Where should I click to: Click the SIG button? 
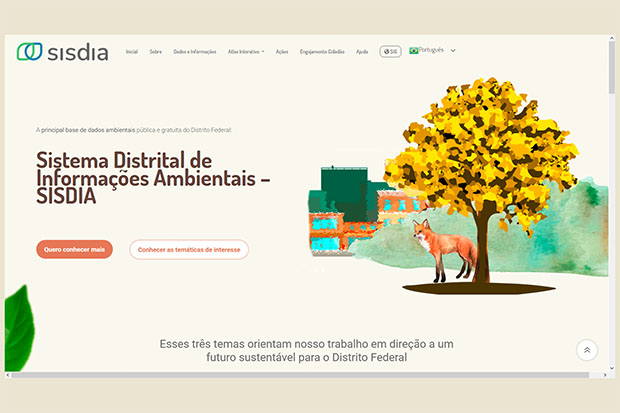[x=390, y=51]
